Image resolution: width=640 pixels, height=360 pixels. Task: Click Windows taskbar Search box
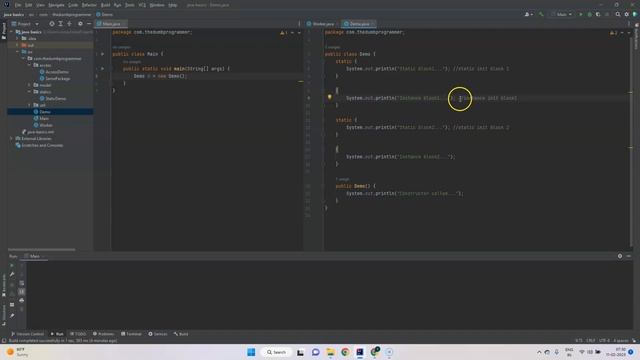(x=276, y=352)
